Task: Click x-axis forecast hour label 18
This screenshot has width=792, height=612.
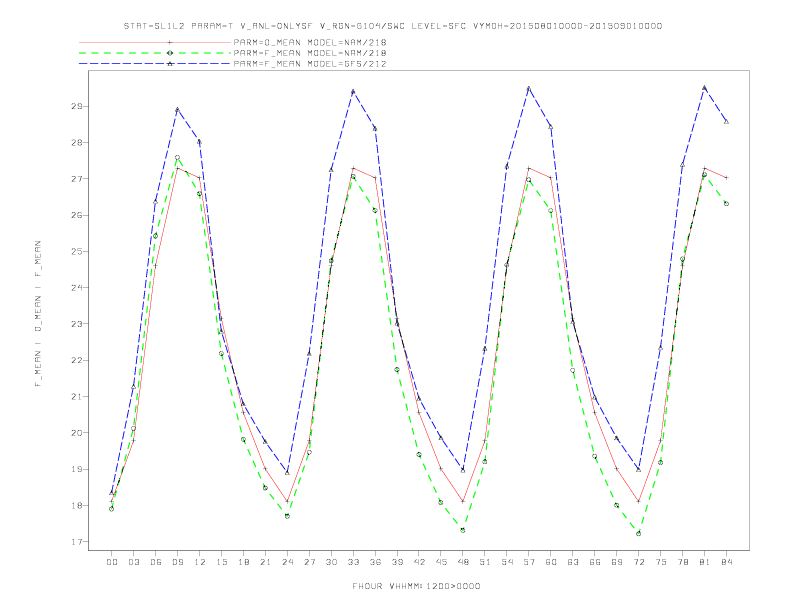Action: point(243,562)
